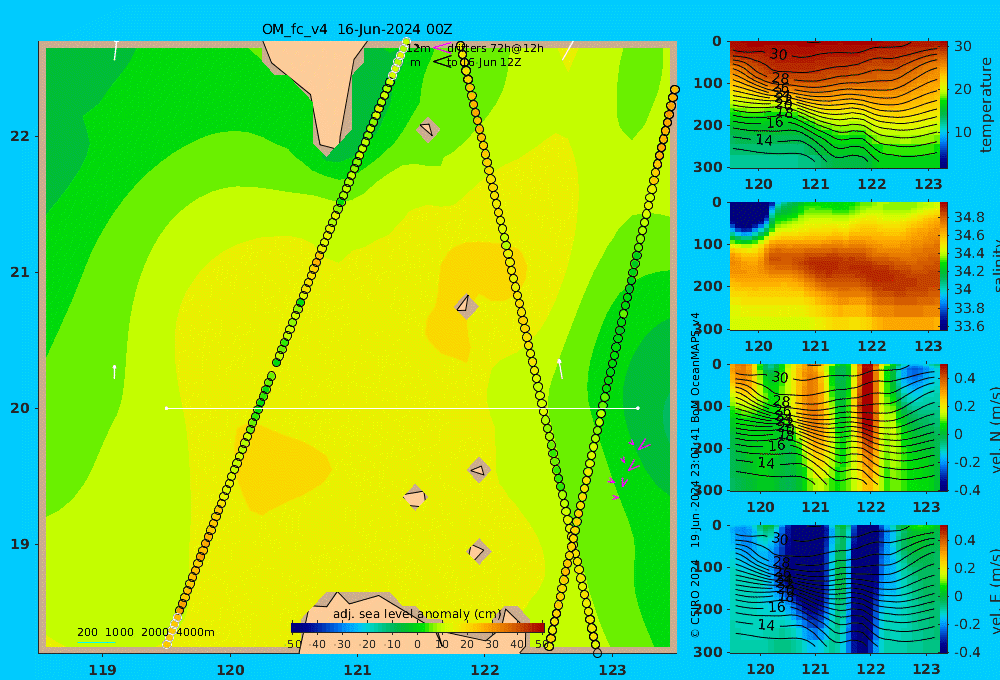The width and height of the screenshot is (1000, 680).
Task: Click the 0.2 tick on vel. E colorbar
Action: click(967, 568)
